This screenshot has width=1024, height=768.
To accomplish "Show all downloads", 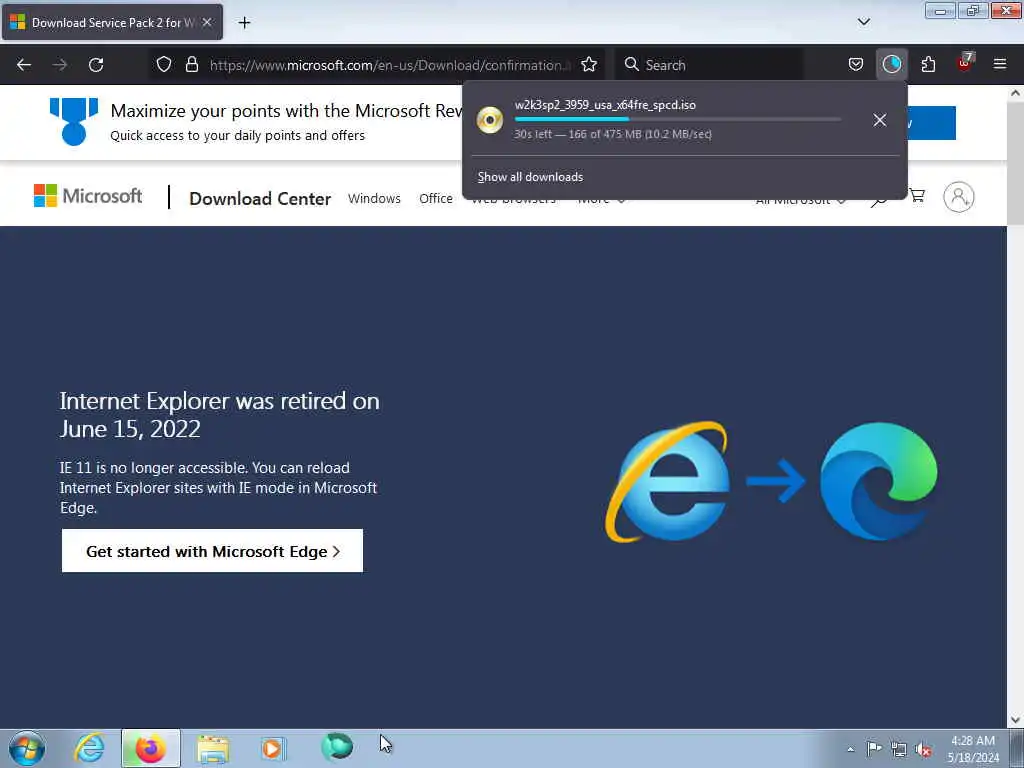I will click(530, 177).
